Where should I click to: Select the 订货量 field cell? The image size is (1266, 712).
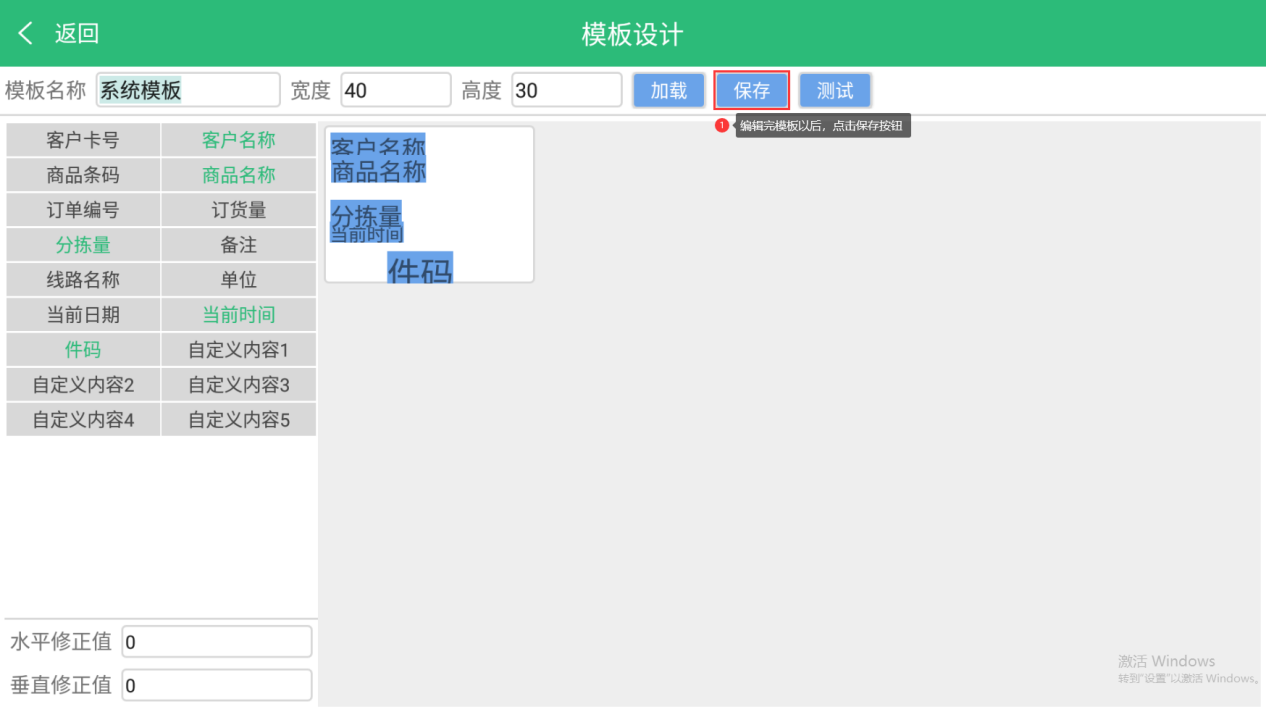point(238,211)
